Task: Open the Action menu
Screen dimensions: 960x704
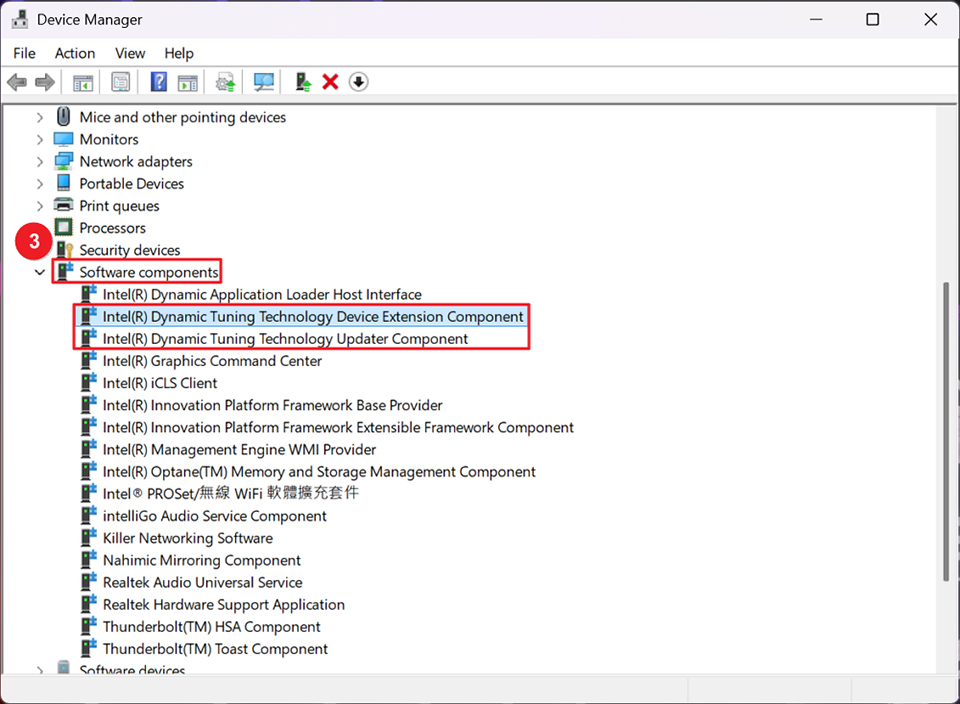Action: tap(75, 53)
